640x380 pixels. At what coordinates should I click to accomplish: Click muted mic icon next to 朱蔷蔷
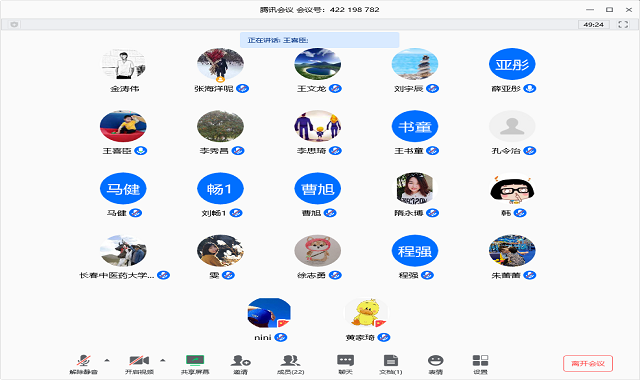point(530,275)
